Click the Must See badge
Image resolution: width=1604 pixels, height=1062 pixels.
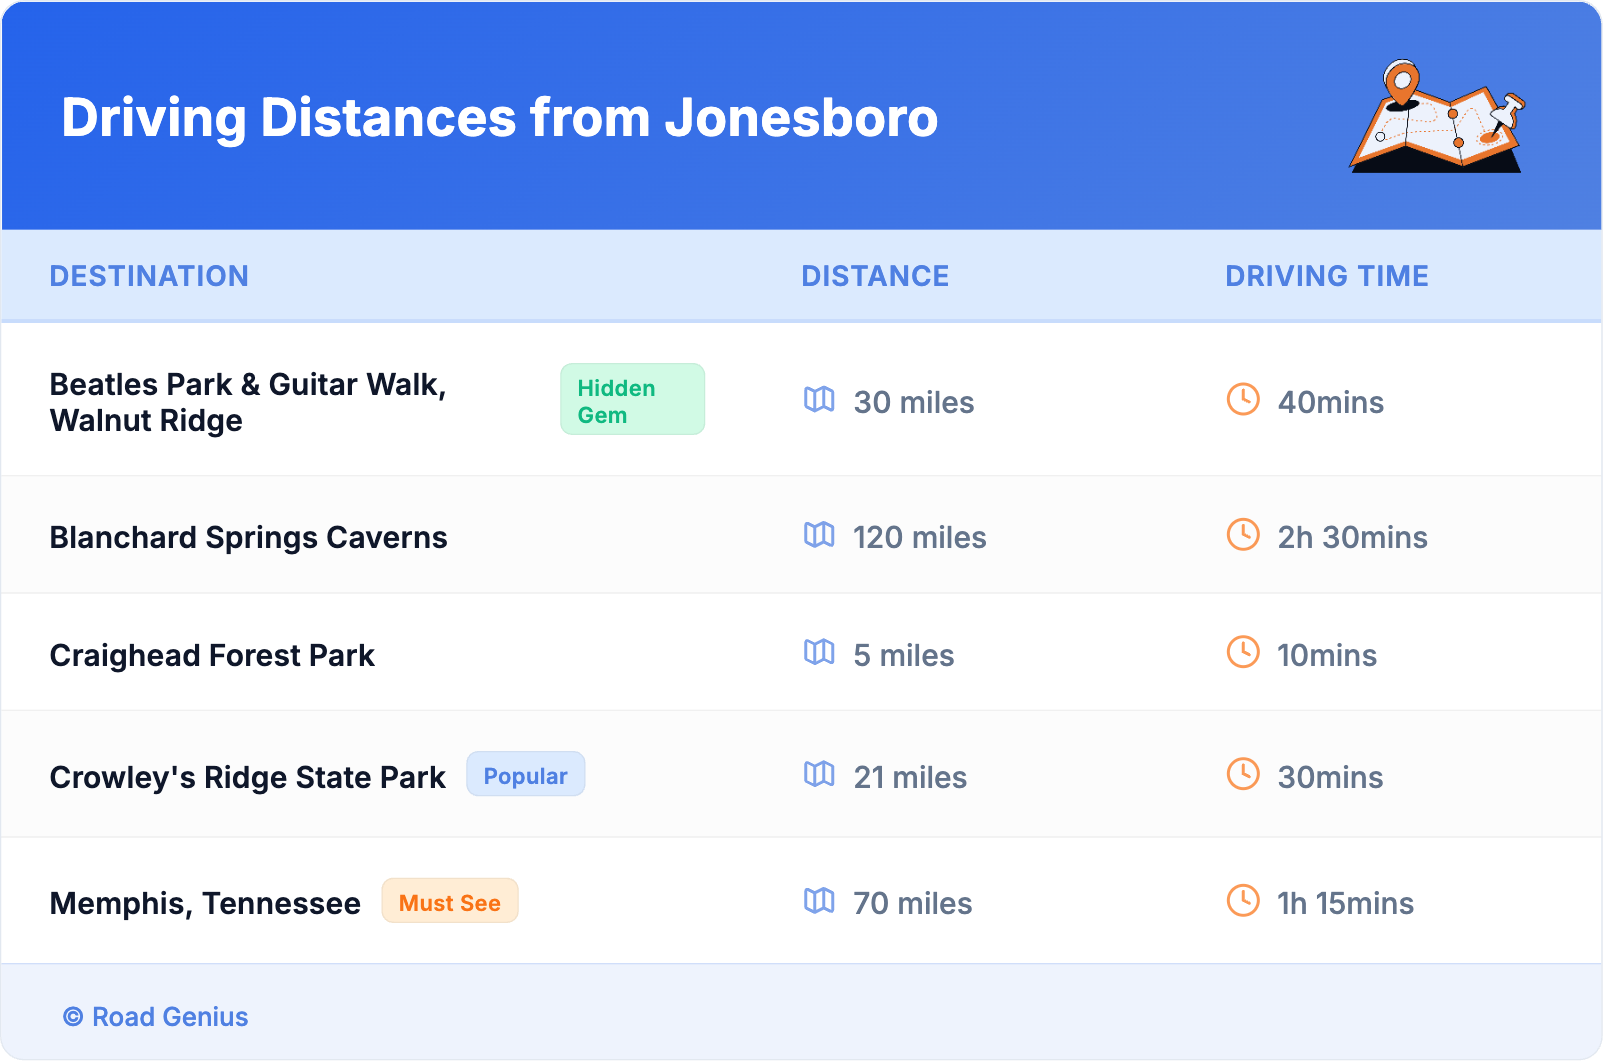point(450,902)
